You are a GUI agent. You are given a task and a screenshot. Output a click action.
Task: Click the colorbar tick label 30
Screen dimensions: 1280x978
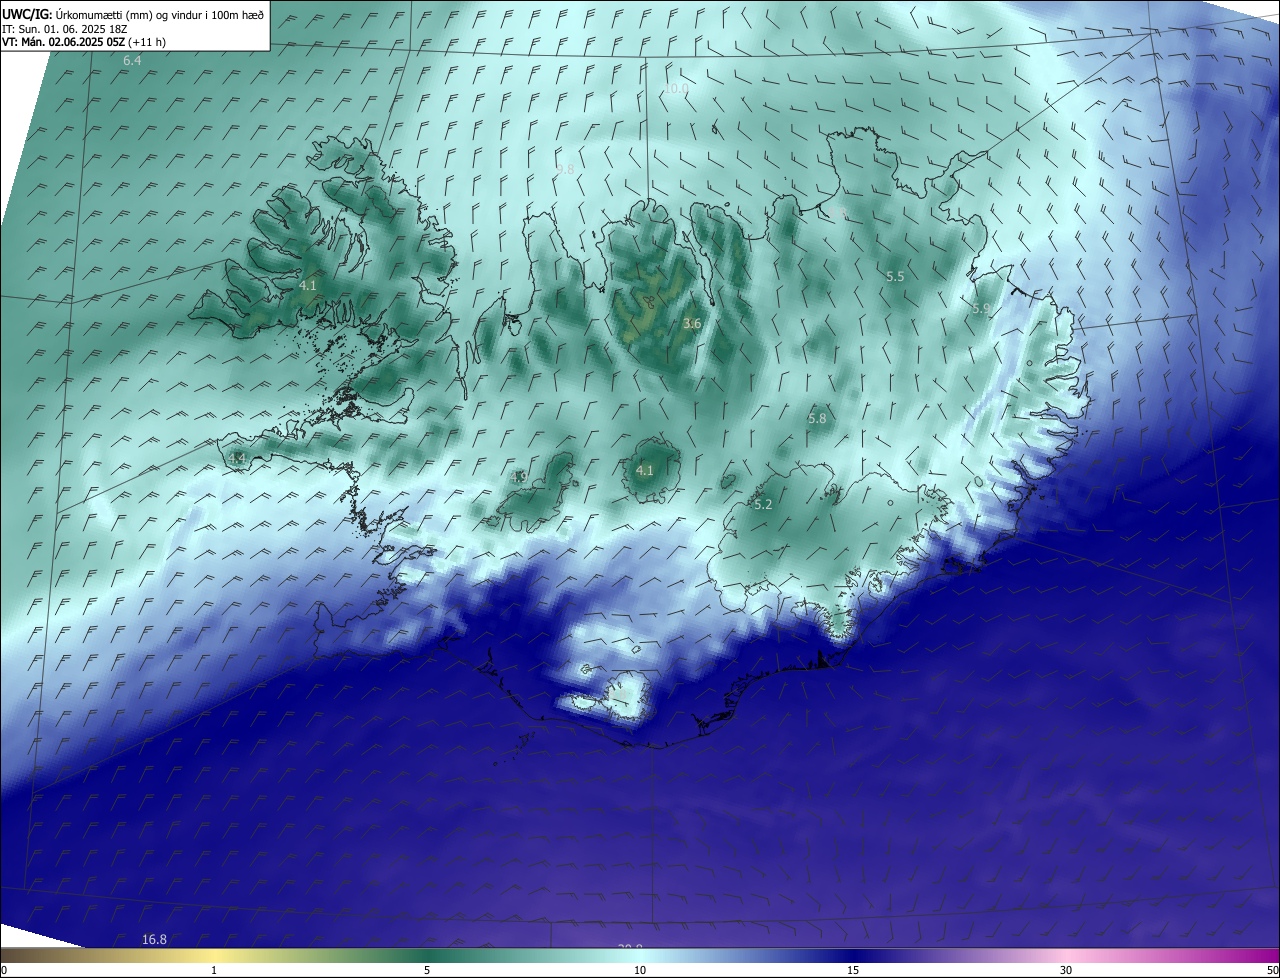1066,970
